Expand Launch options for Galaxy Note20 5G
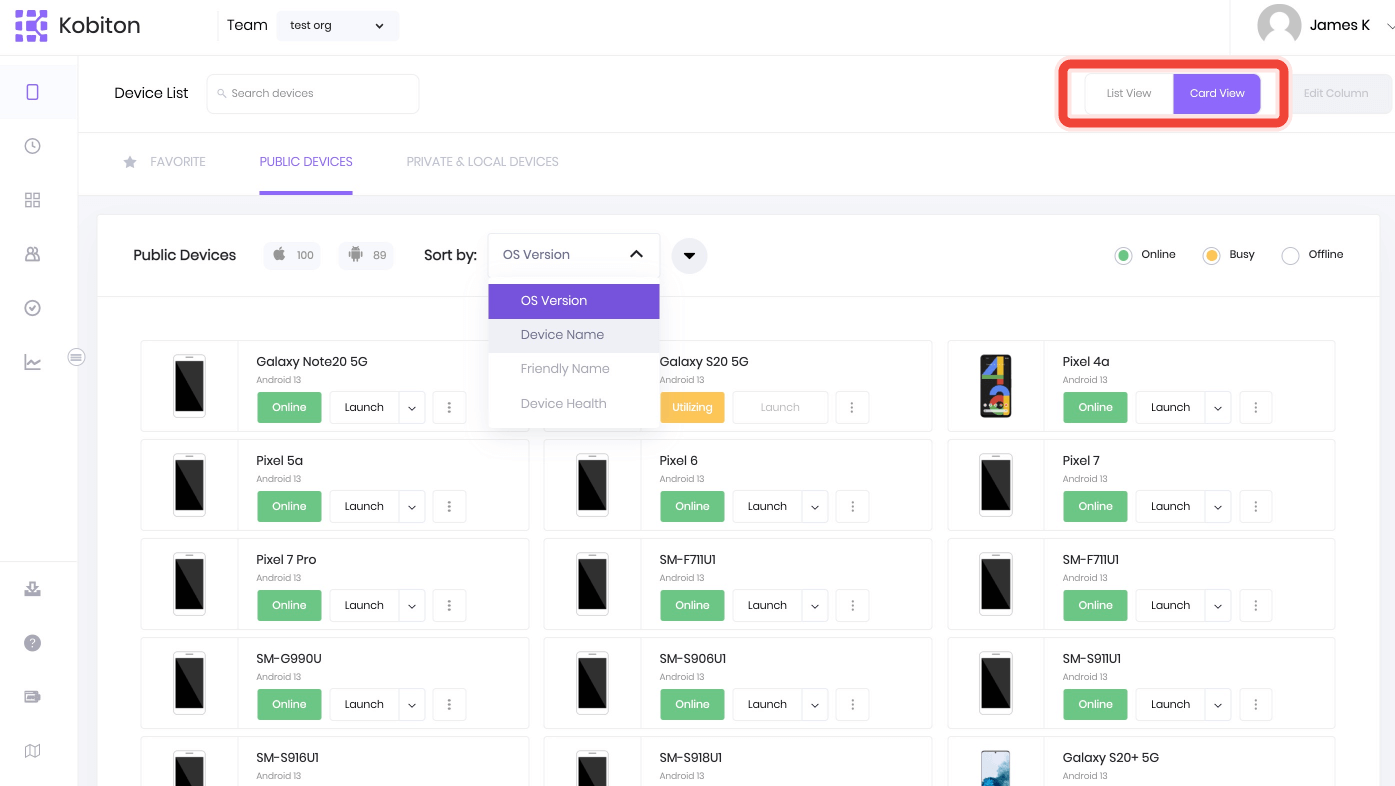Screen dimensions: 1395x786 click(x=412, y=407)
